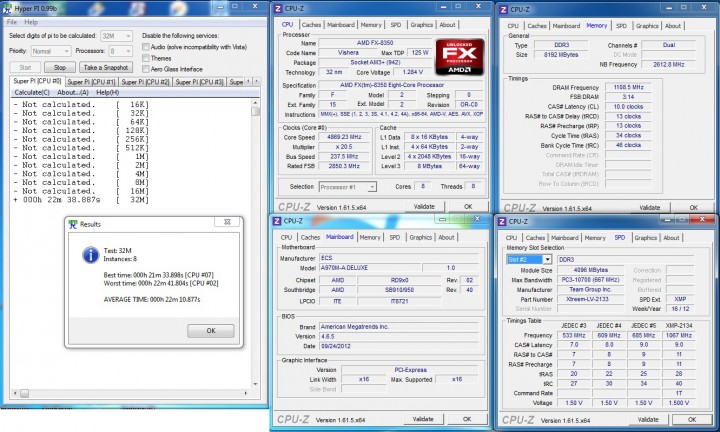Click the DRAM Frequency 1108.5 MHz value
The image size is (720, 432).
628,87
